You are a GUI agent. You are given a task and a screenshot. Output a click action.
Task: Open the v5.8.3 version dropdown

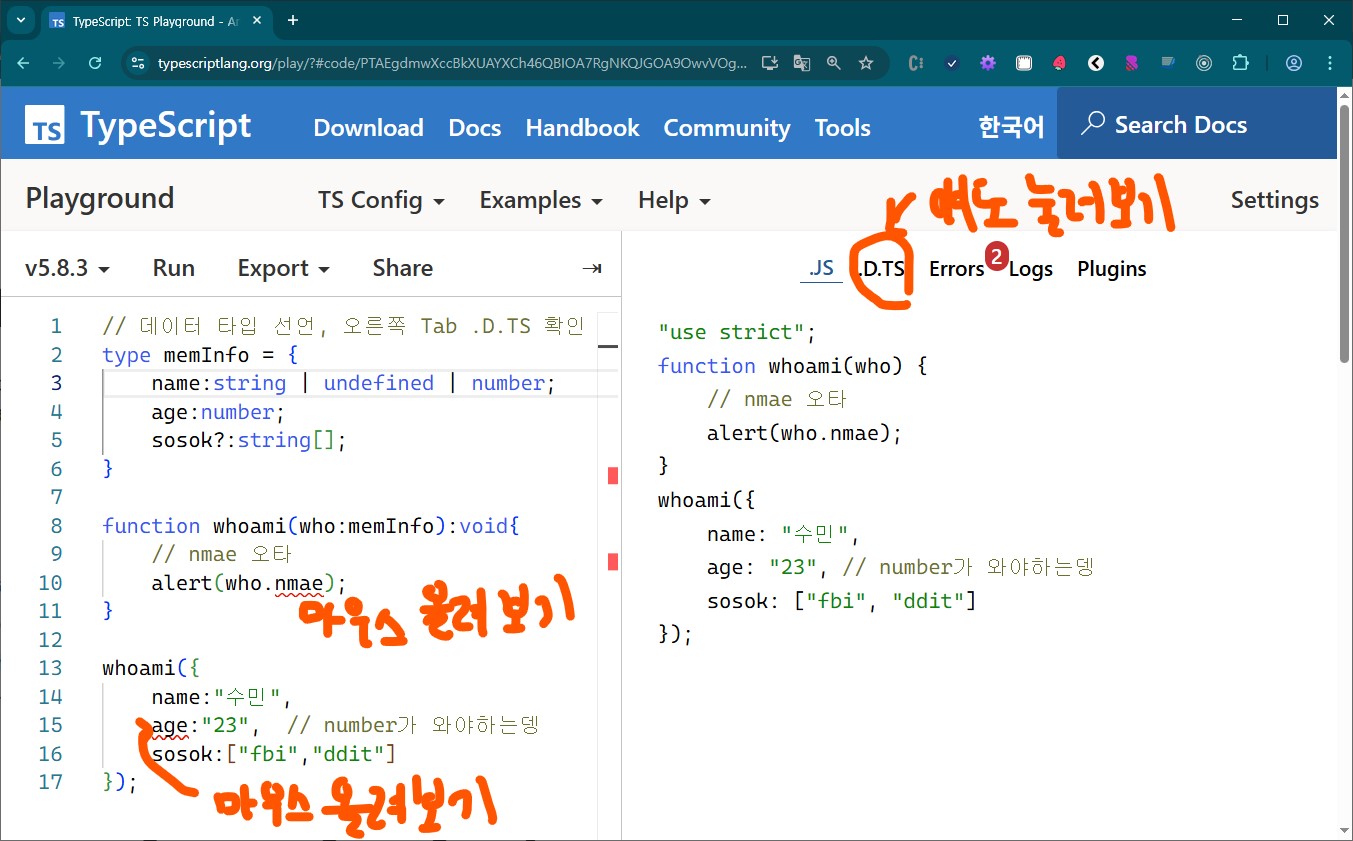coord(67,268)
